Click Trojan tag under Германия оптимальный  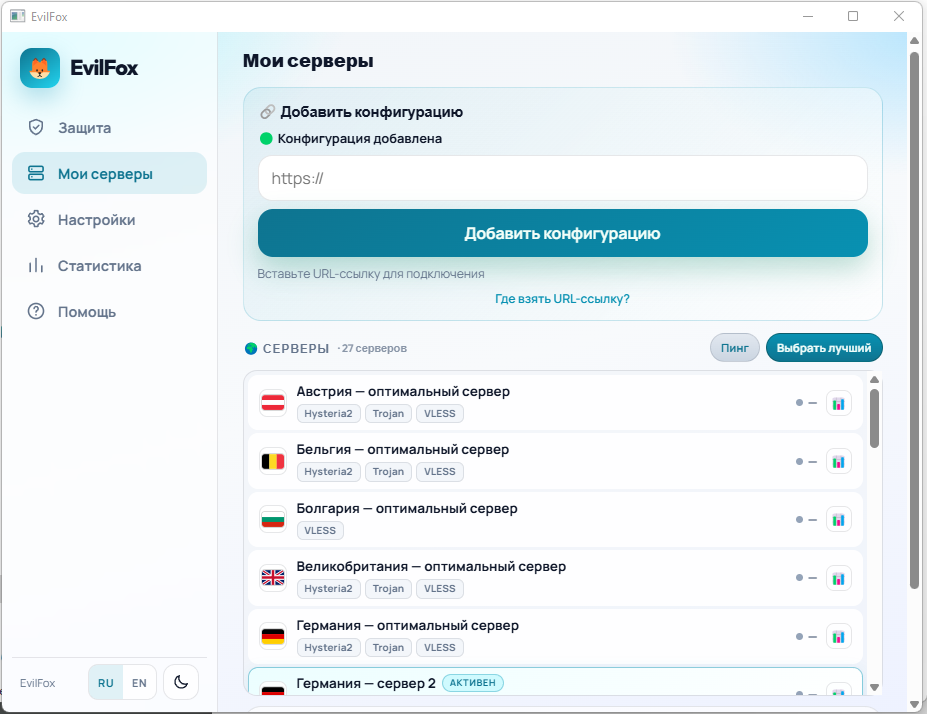tap(388, 648)
